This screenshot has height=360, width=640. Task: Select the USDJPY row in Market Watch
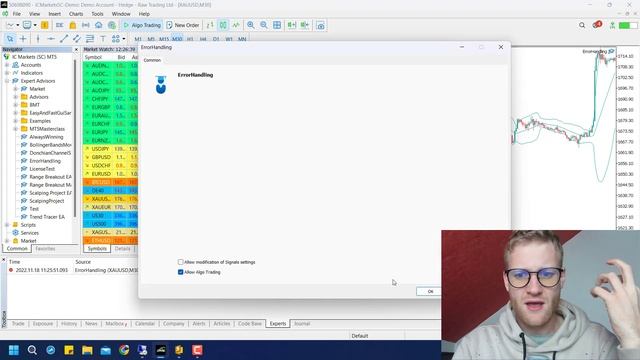pyautogui.click(x=110, y=149)
